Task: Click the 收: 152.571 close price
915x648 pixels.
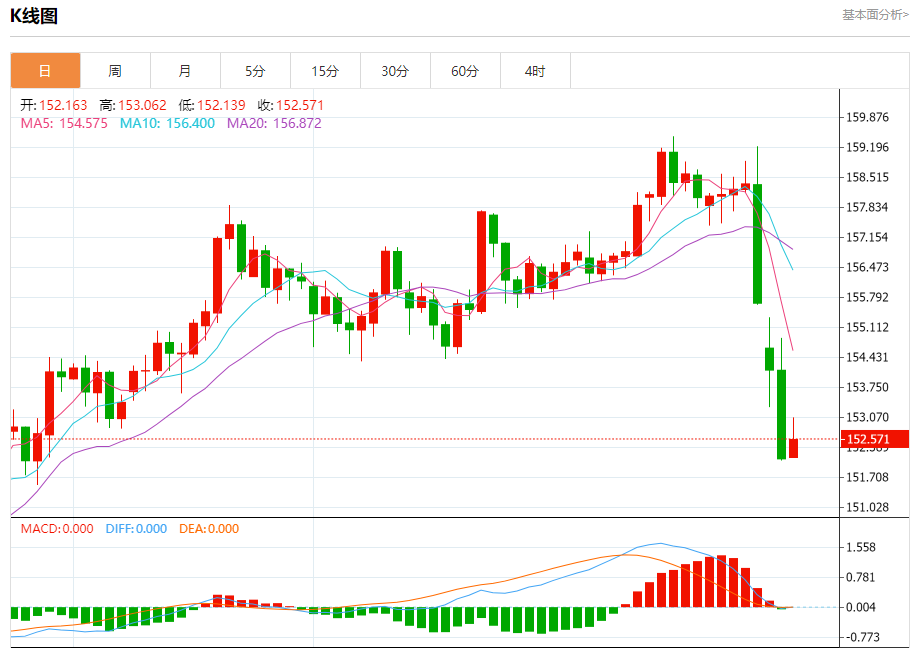Action: pos(291,105)
